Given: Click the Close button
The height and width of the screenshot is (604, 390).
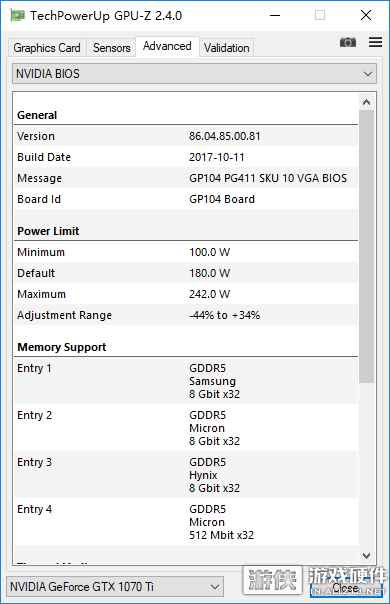Looking at the screenshot, I should pyautogui.click(x=345, y=588).
